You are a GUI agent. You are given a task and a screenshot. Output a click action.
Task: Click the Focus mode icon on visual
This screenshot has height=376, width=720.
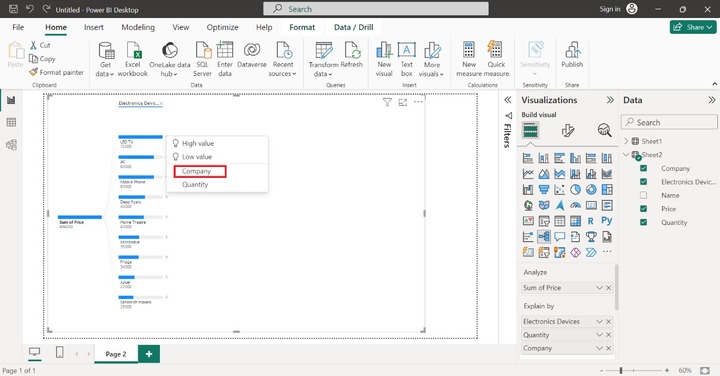[403, 102]
